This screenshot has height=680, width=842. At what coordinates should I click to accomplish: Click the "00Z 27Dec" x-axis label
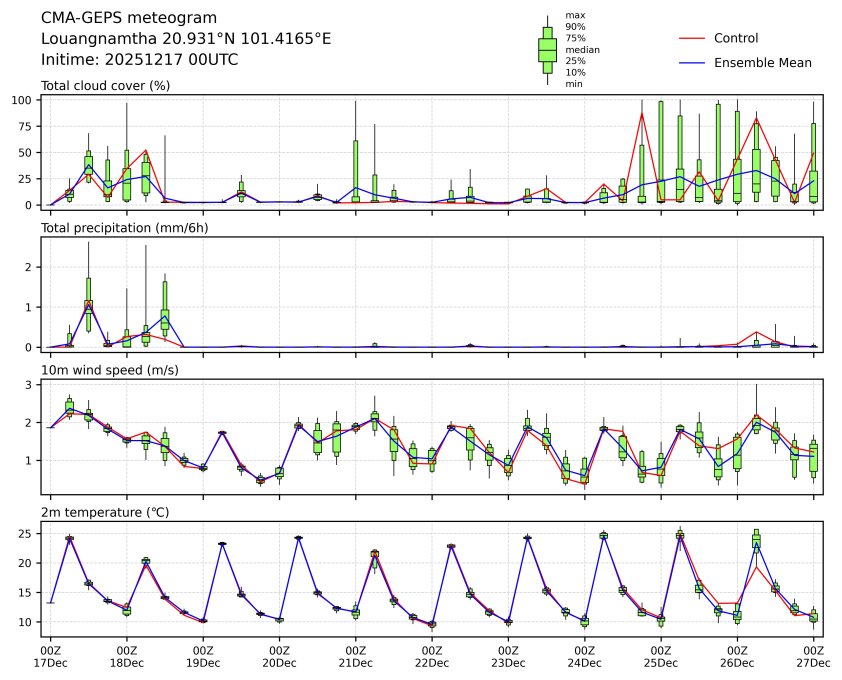point(813,656)
